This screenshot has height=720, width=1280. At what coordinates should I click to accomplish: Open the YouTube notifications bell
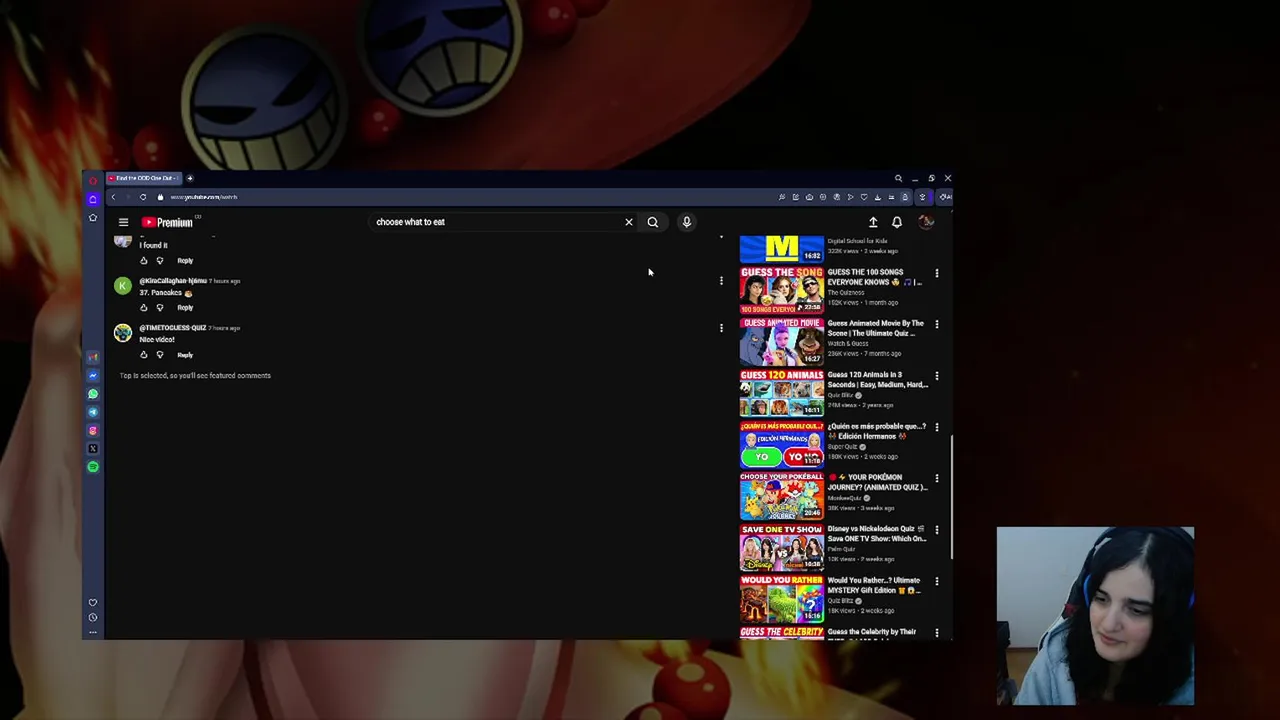(897, 222)
